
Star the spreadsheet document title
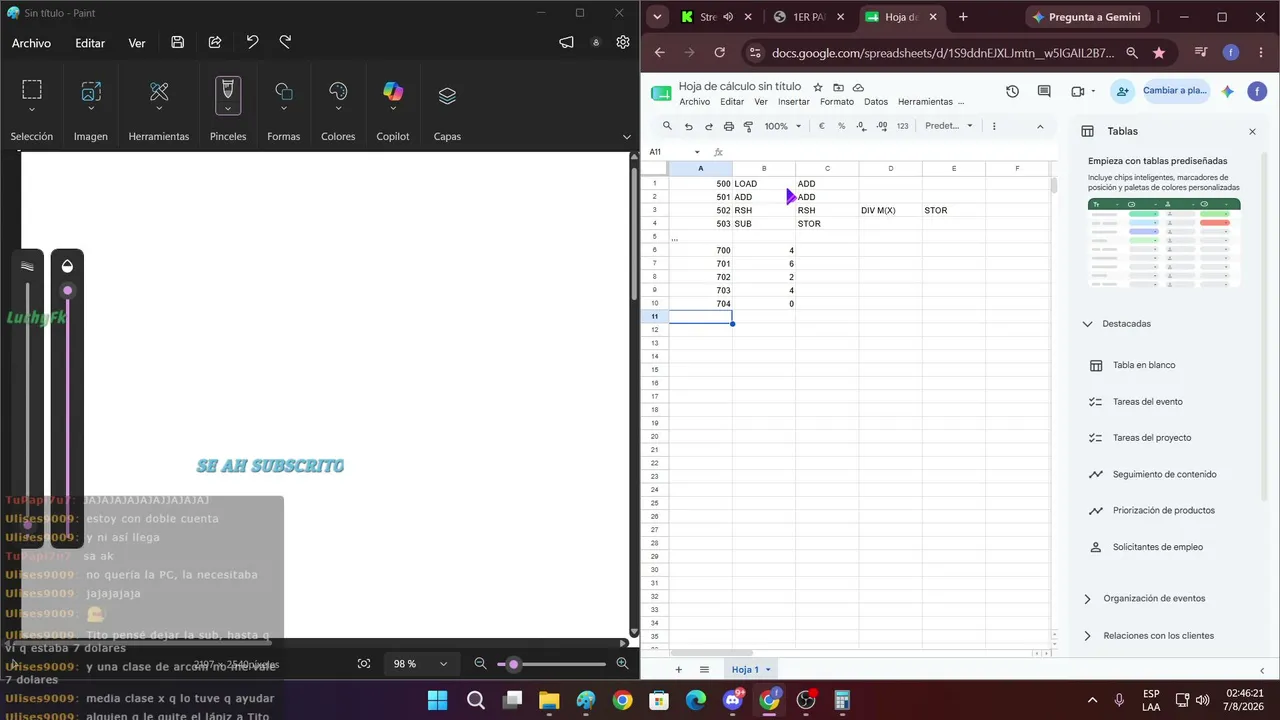(x=818, y=87)
